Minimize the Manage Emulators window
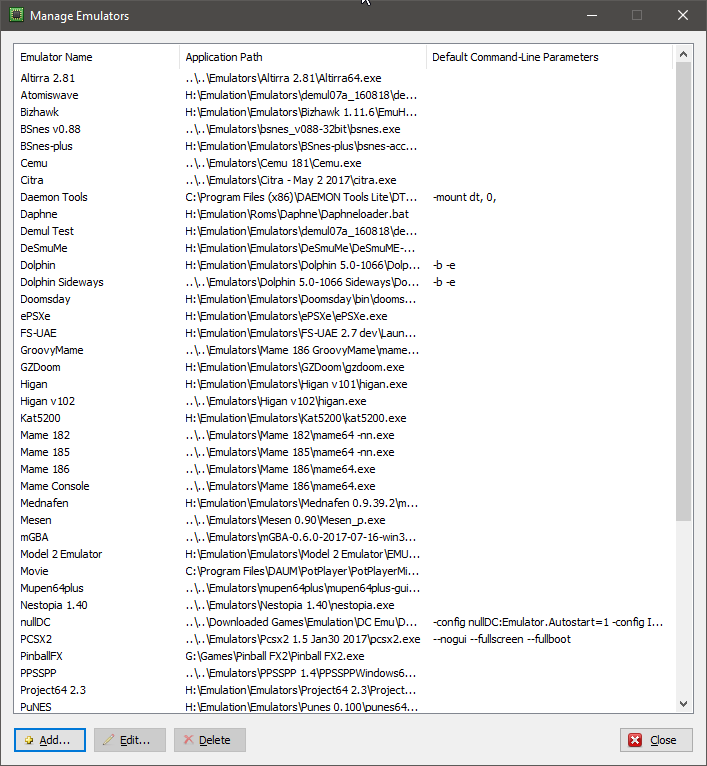Screen dimensions: 707x766 pyautogui.click(x=592, y=15)
